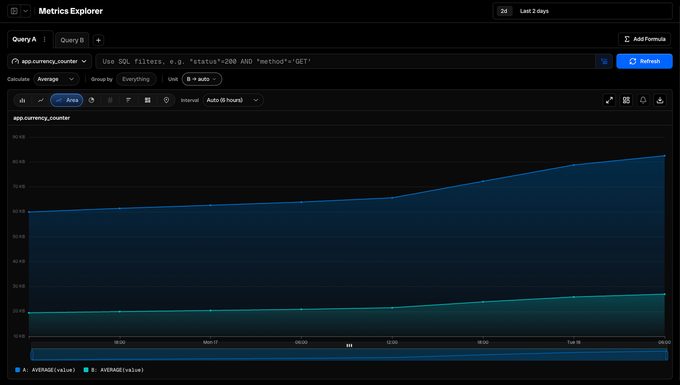
Task: Add a new query with the plus button
Action: pos(98,40)
